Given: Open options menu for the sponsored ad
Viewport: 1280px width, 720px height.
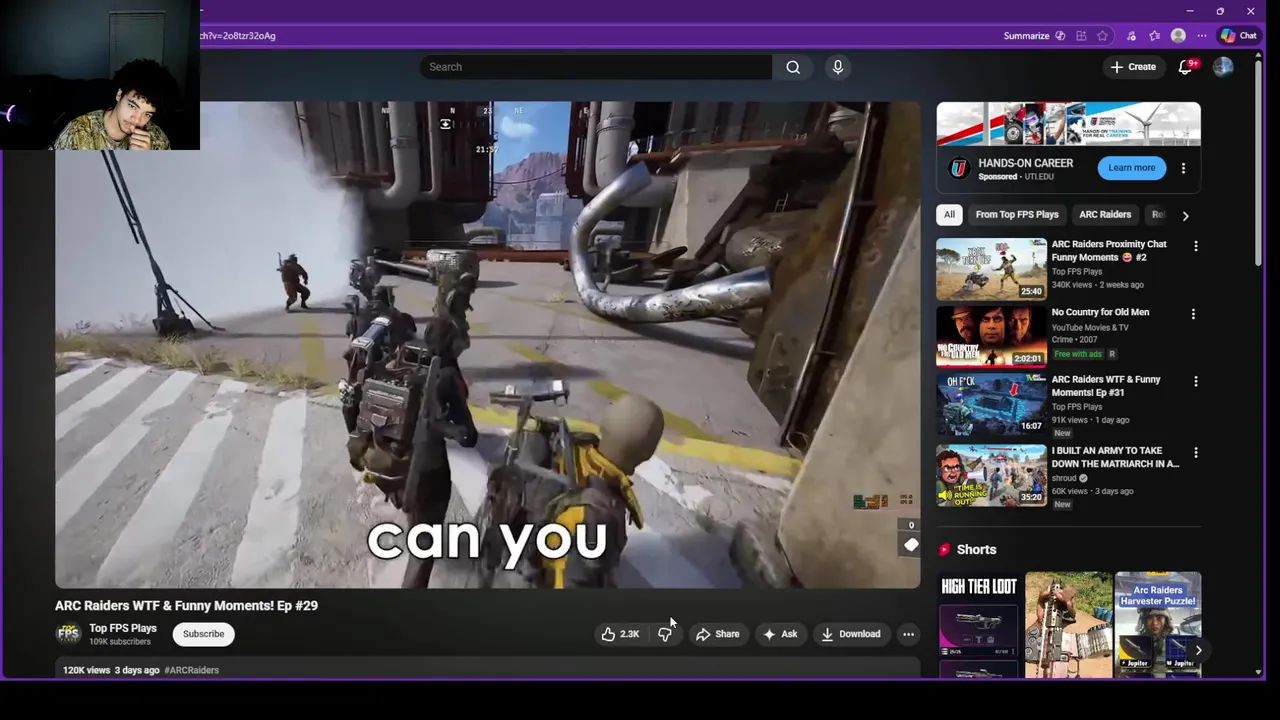Looking at the screenshot, I should (1184, 168).
